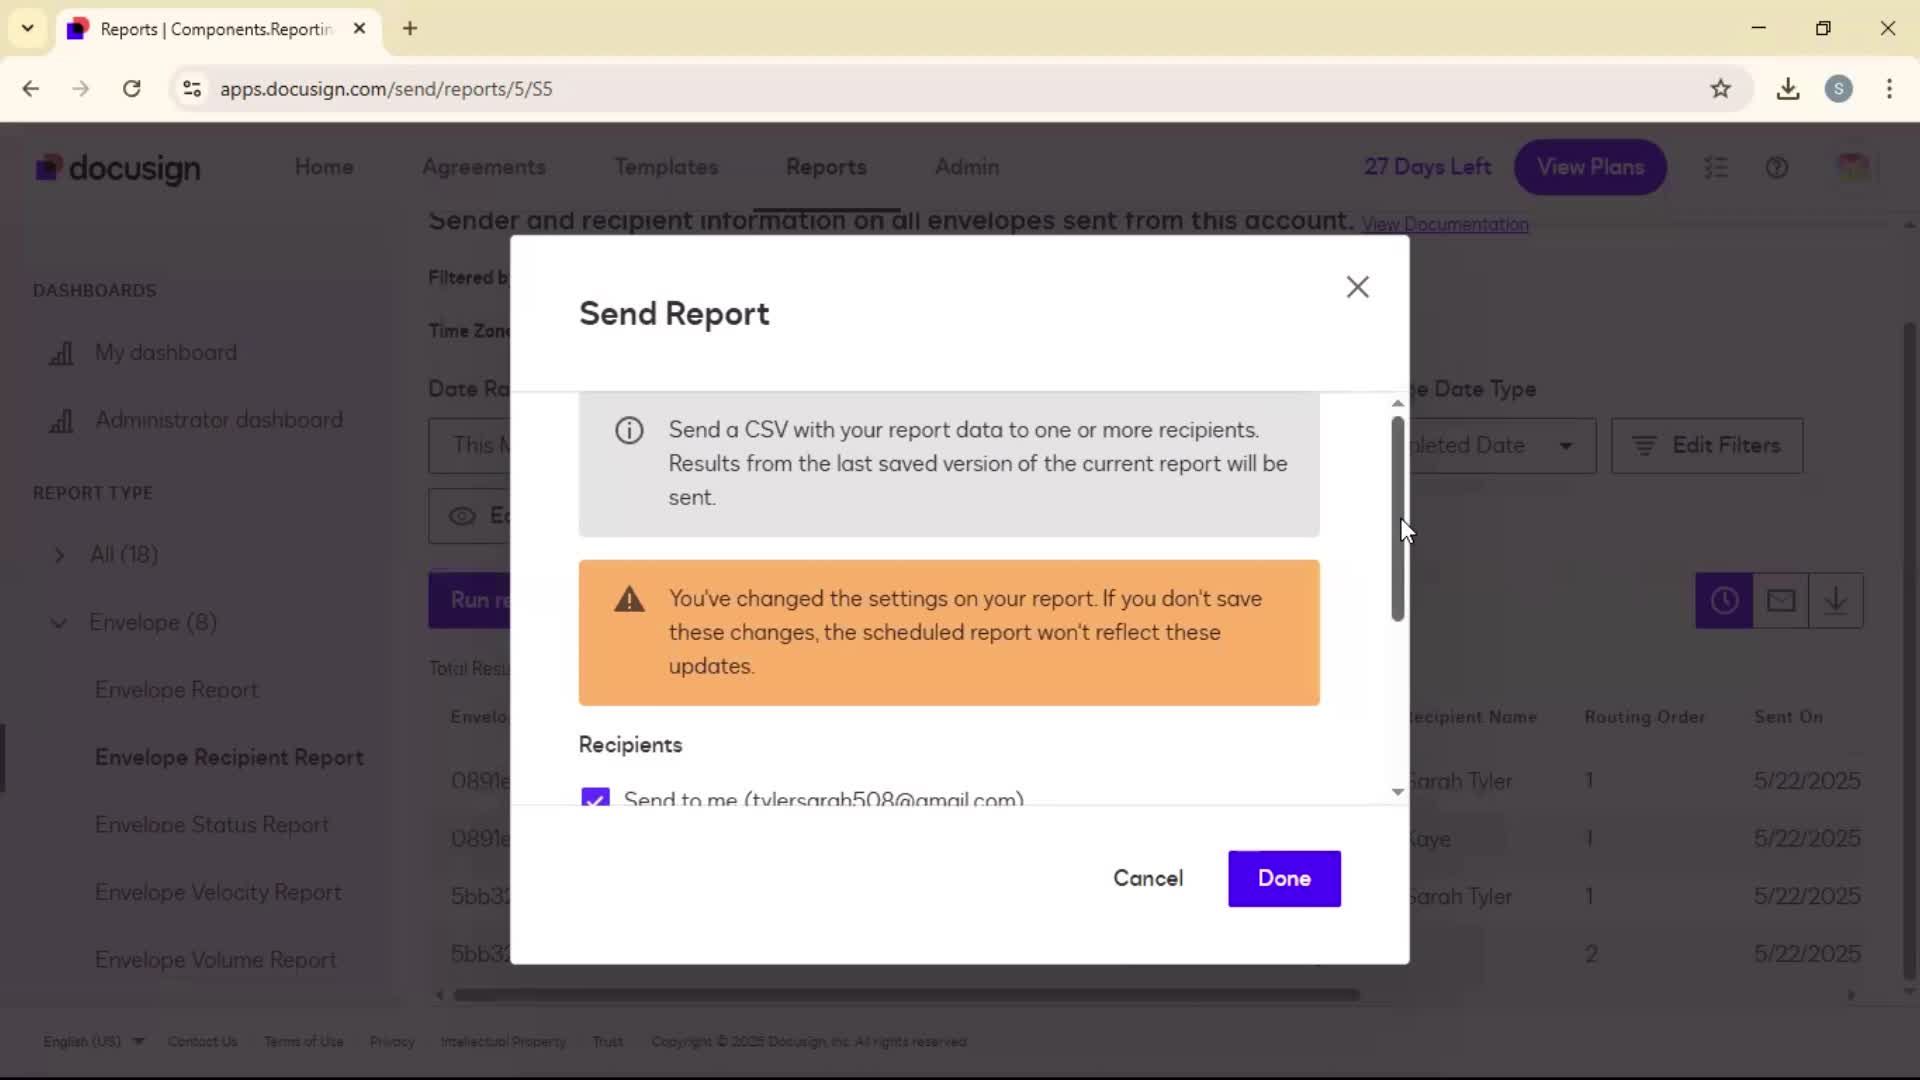This screenshot has width=1920, height=1080.
Task: Click the address bar URL
Action: pos(386,89)
